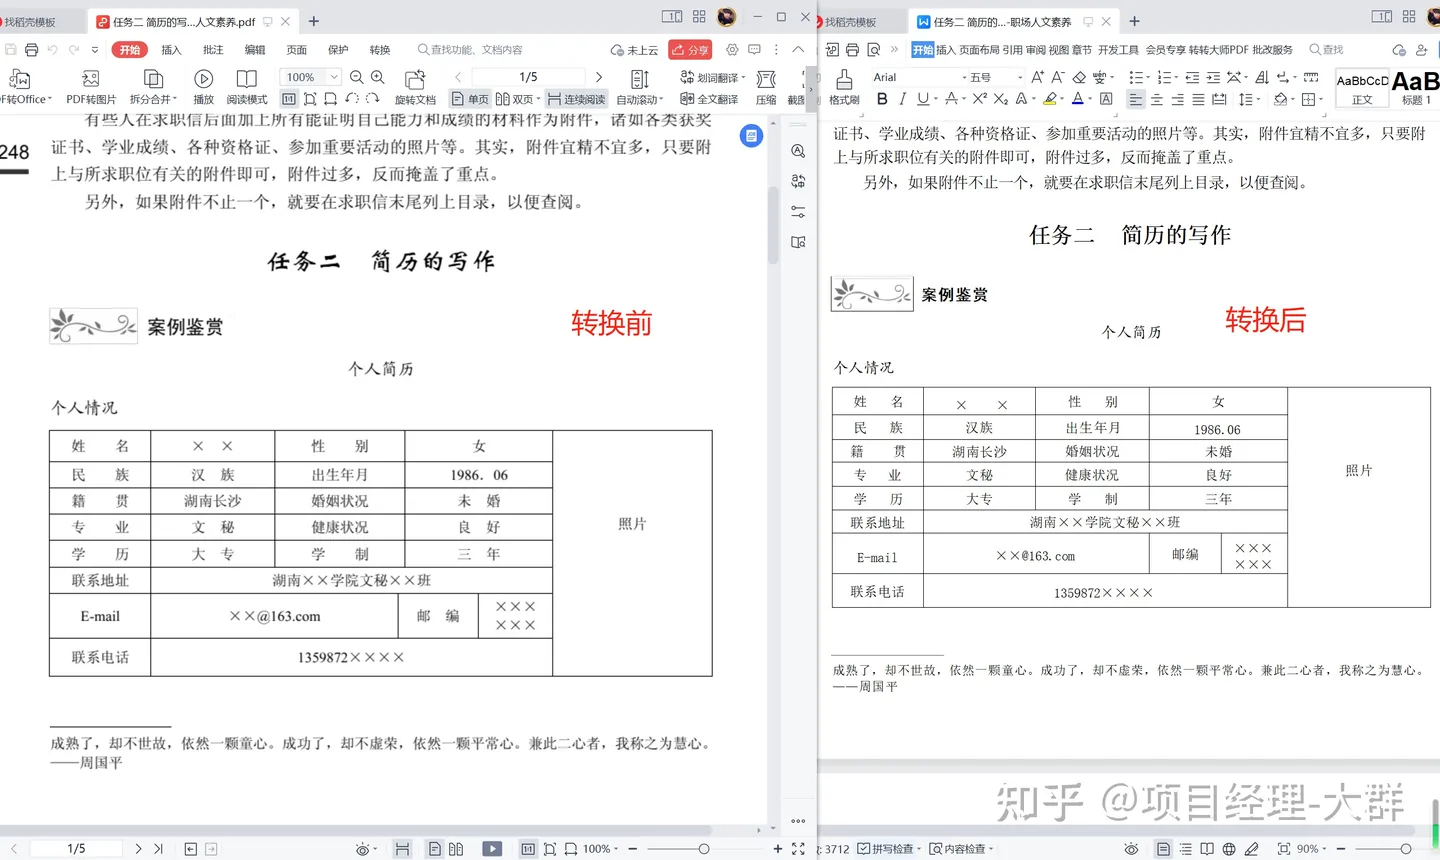Toggle eye-protection icon in PDF status bar
Viewport: 1440px width, 860px height.
[x=364, y=848]
